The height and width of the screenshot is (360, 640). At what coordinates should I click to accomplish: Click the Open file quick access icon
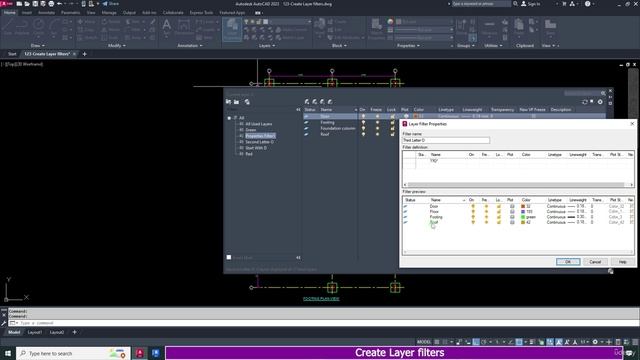(x=27, y=4)
